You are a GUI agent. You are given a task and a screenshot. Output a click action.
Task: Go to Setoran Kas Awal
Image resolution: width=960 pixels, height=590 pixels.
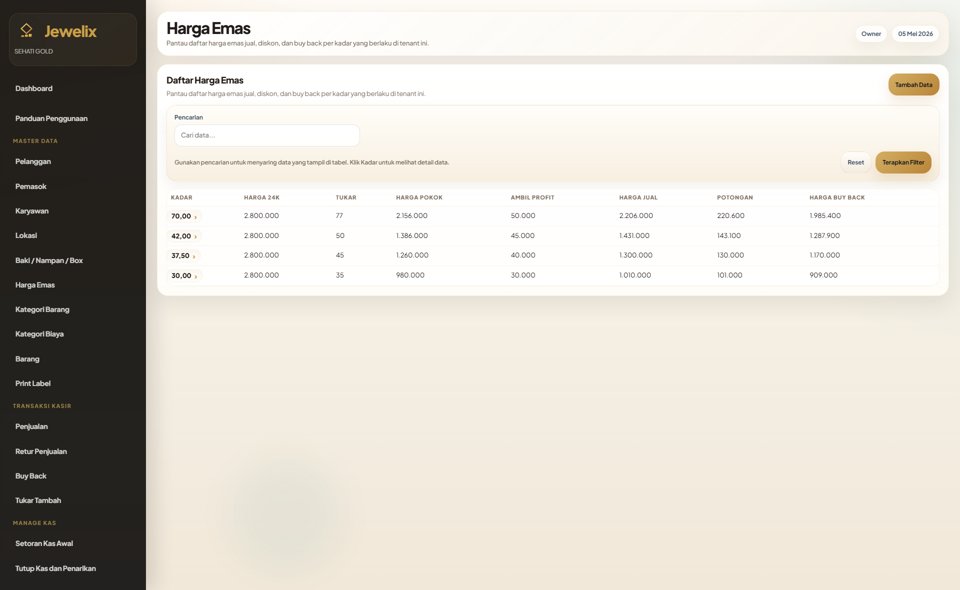click(44, 543)
